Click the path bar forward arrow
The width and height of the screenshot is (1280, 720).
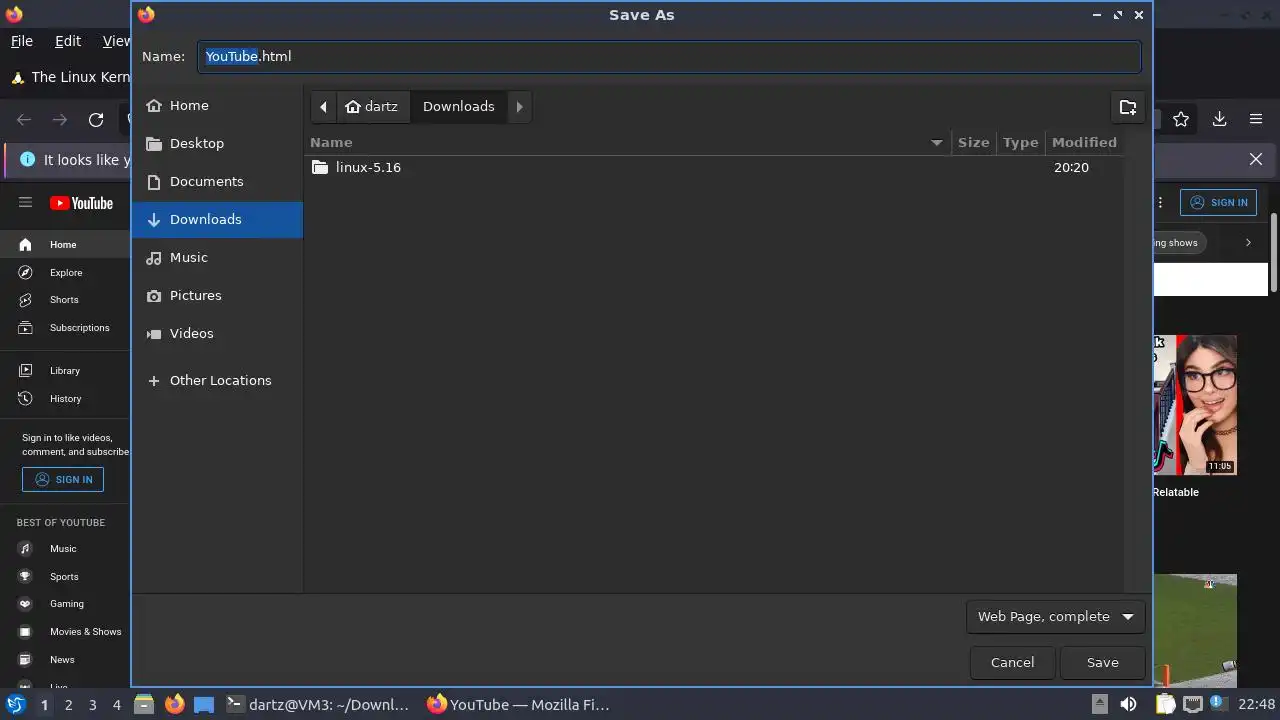tap(519, 107)
